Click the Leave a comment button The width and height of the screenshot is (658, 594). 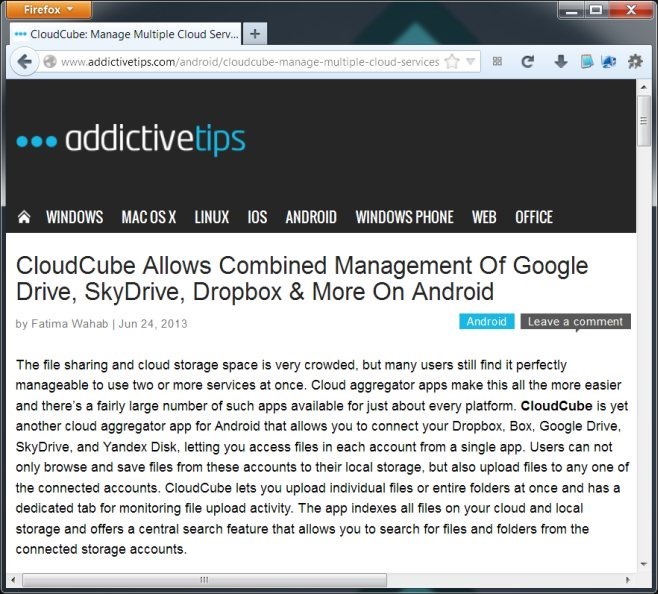point(575,322)
